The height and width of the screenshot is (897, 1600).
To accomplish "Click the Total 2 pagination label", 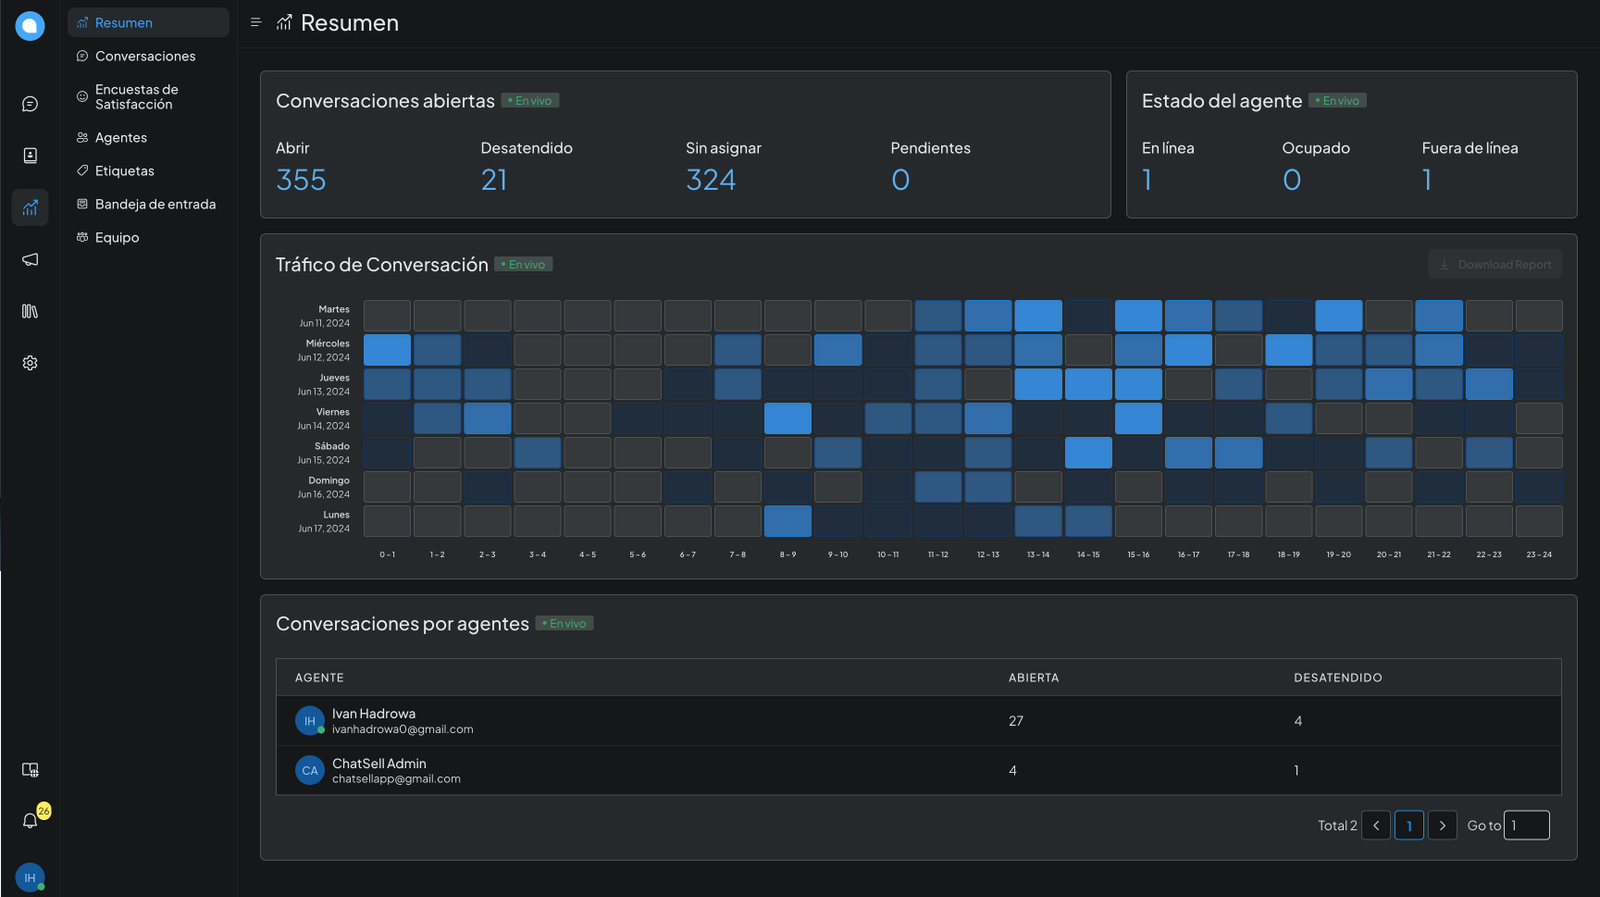I will click(x=1337, y=826).
